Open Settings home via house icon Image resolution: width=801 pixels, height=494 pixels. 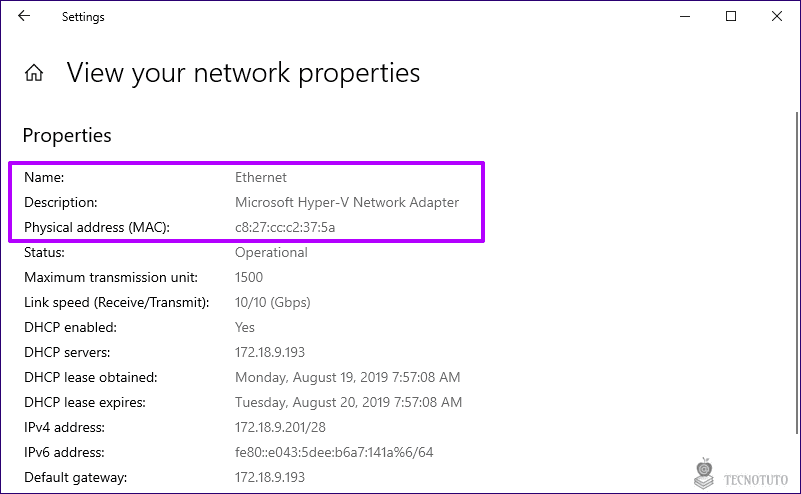pyautogui.click(x=34, y=73)
